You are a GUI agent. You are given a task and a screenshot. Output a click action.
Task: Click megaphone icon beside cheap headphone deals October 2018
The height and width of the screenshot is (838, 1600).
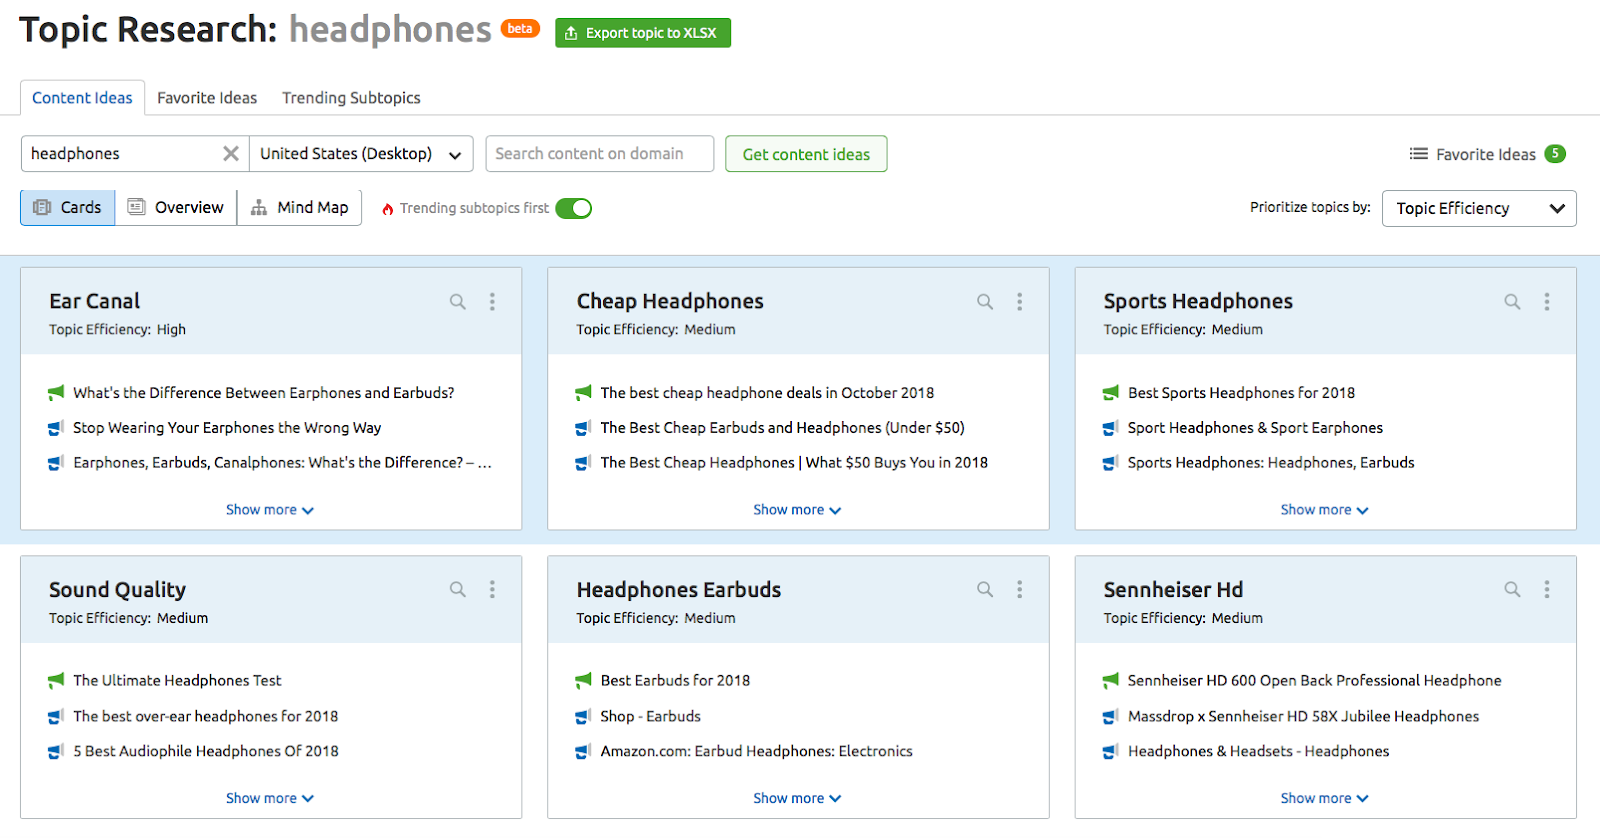click(x=583, y=393)
